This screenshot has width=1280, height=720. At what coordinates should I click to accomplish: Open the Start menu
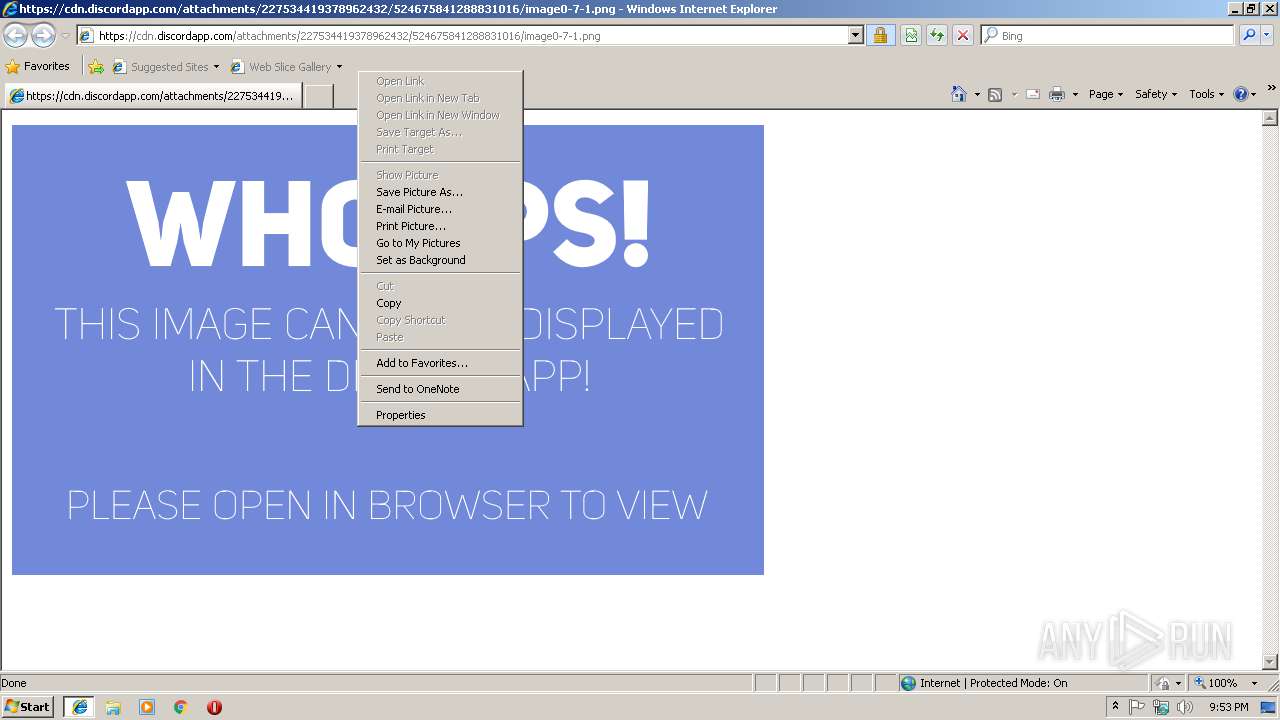click(x=28, y=707)
